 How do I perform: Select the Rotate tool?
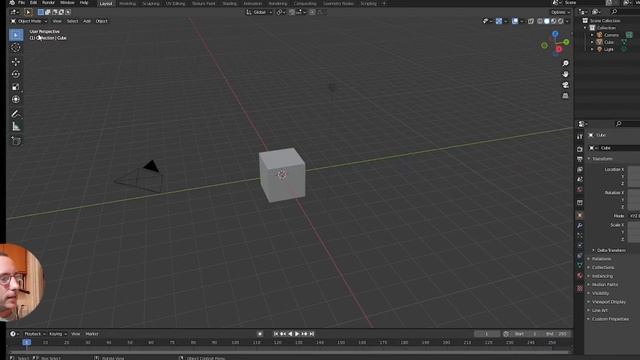(16, 74)
